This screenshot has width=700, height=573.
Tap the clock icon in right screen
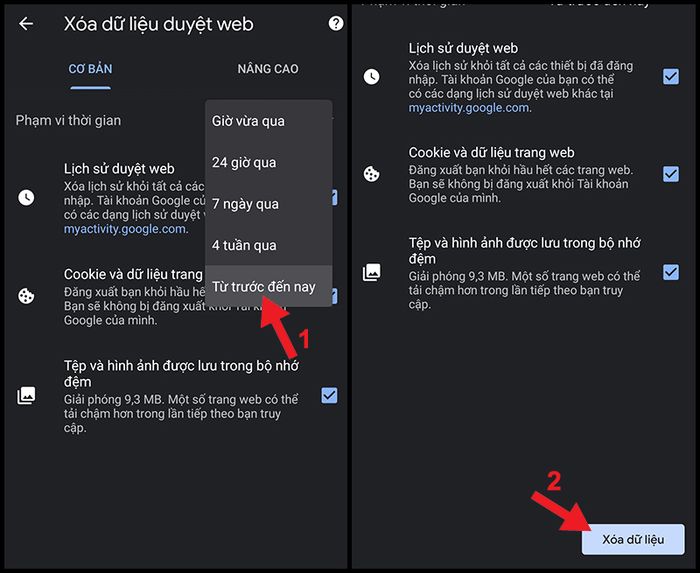(371, 77)
